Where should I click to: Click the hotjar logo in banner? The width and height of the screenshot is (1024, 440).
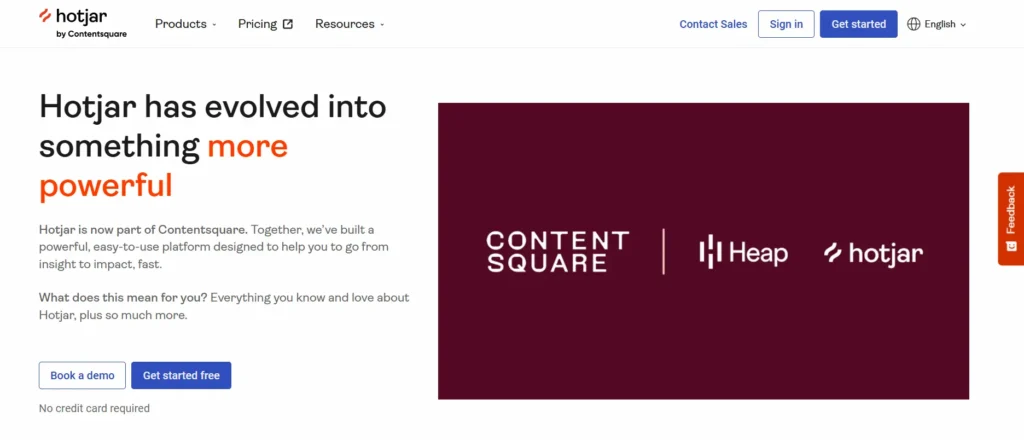pyautogui.click(x=873, y=253)
